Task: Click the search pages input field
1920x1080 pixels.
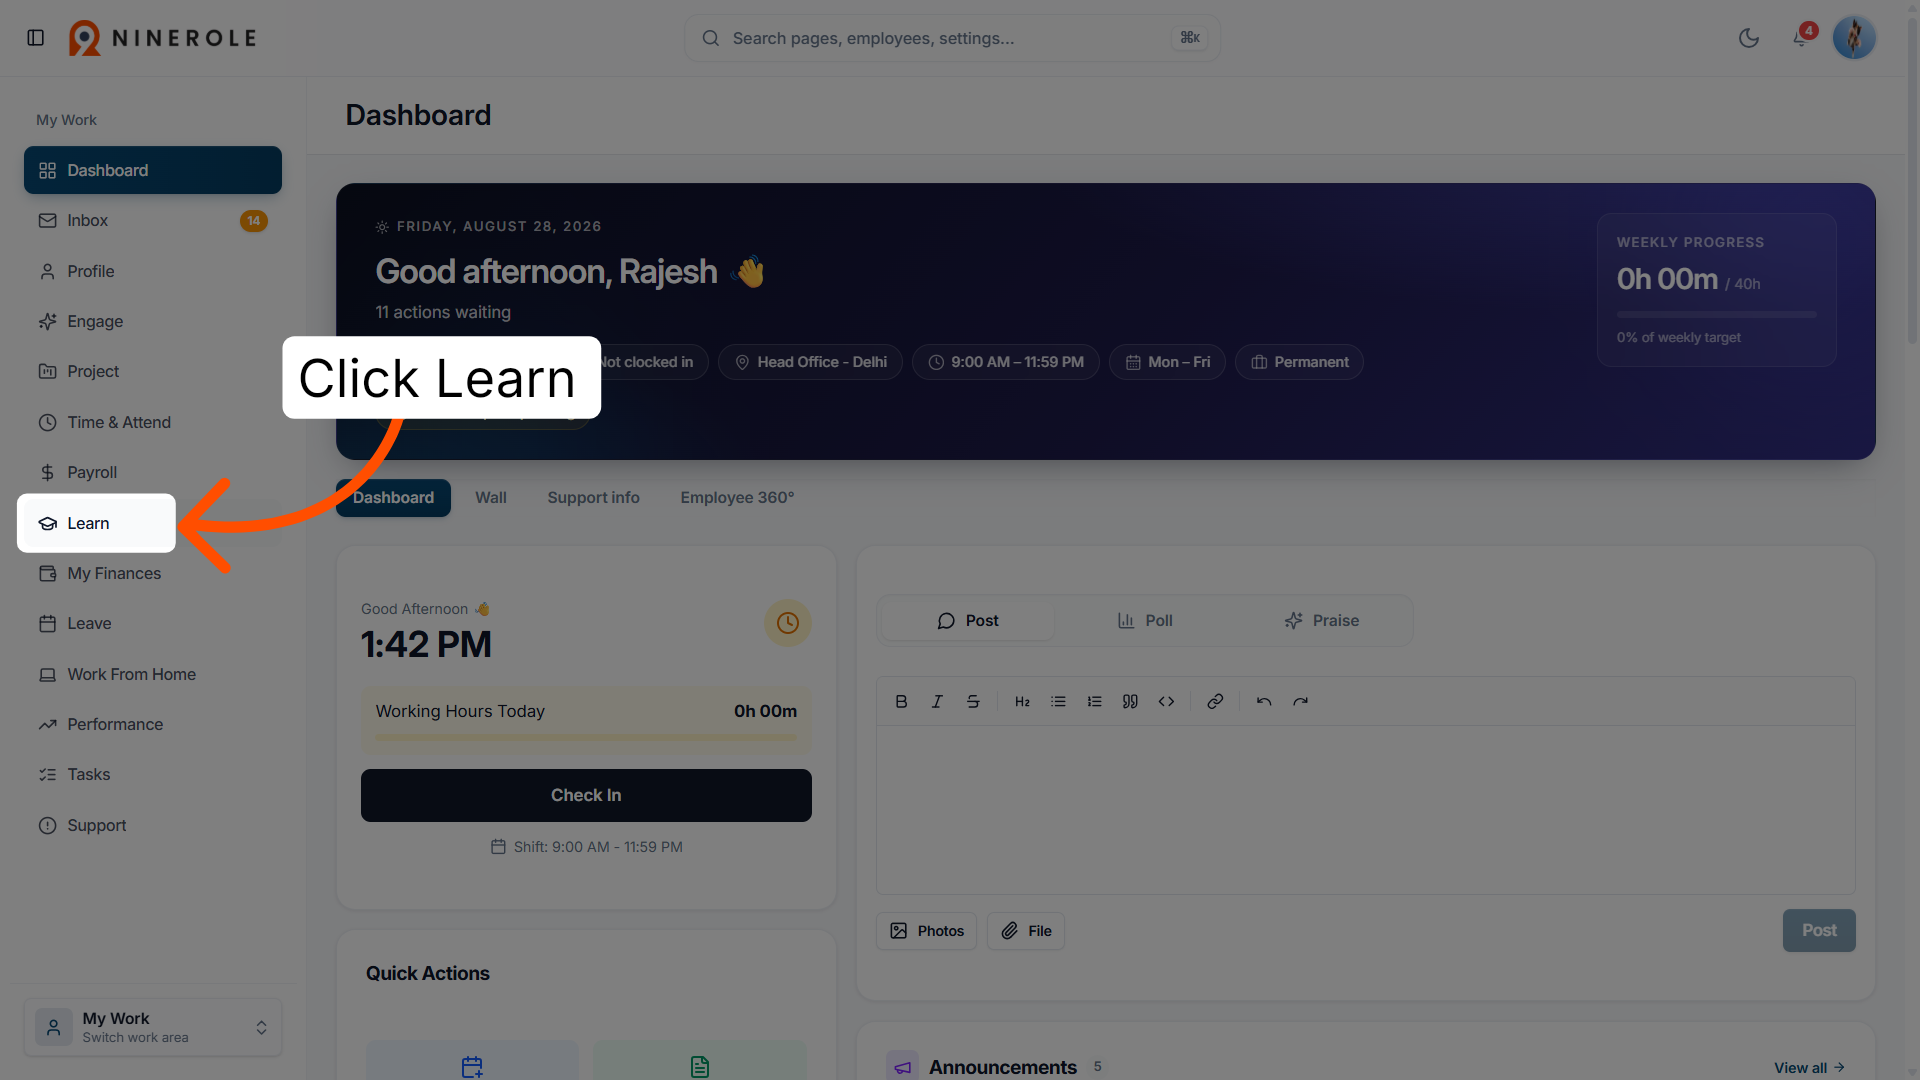Action: click(x=952, y=38)
